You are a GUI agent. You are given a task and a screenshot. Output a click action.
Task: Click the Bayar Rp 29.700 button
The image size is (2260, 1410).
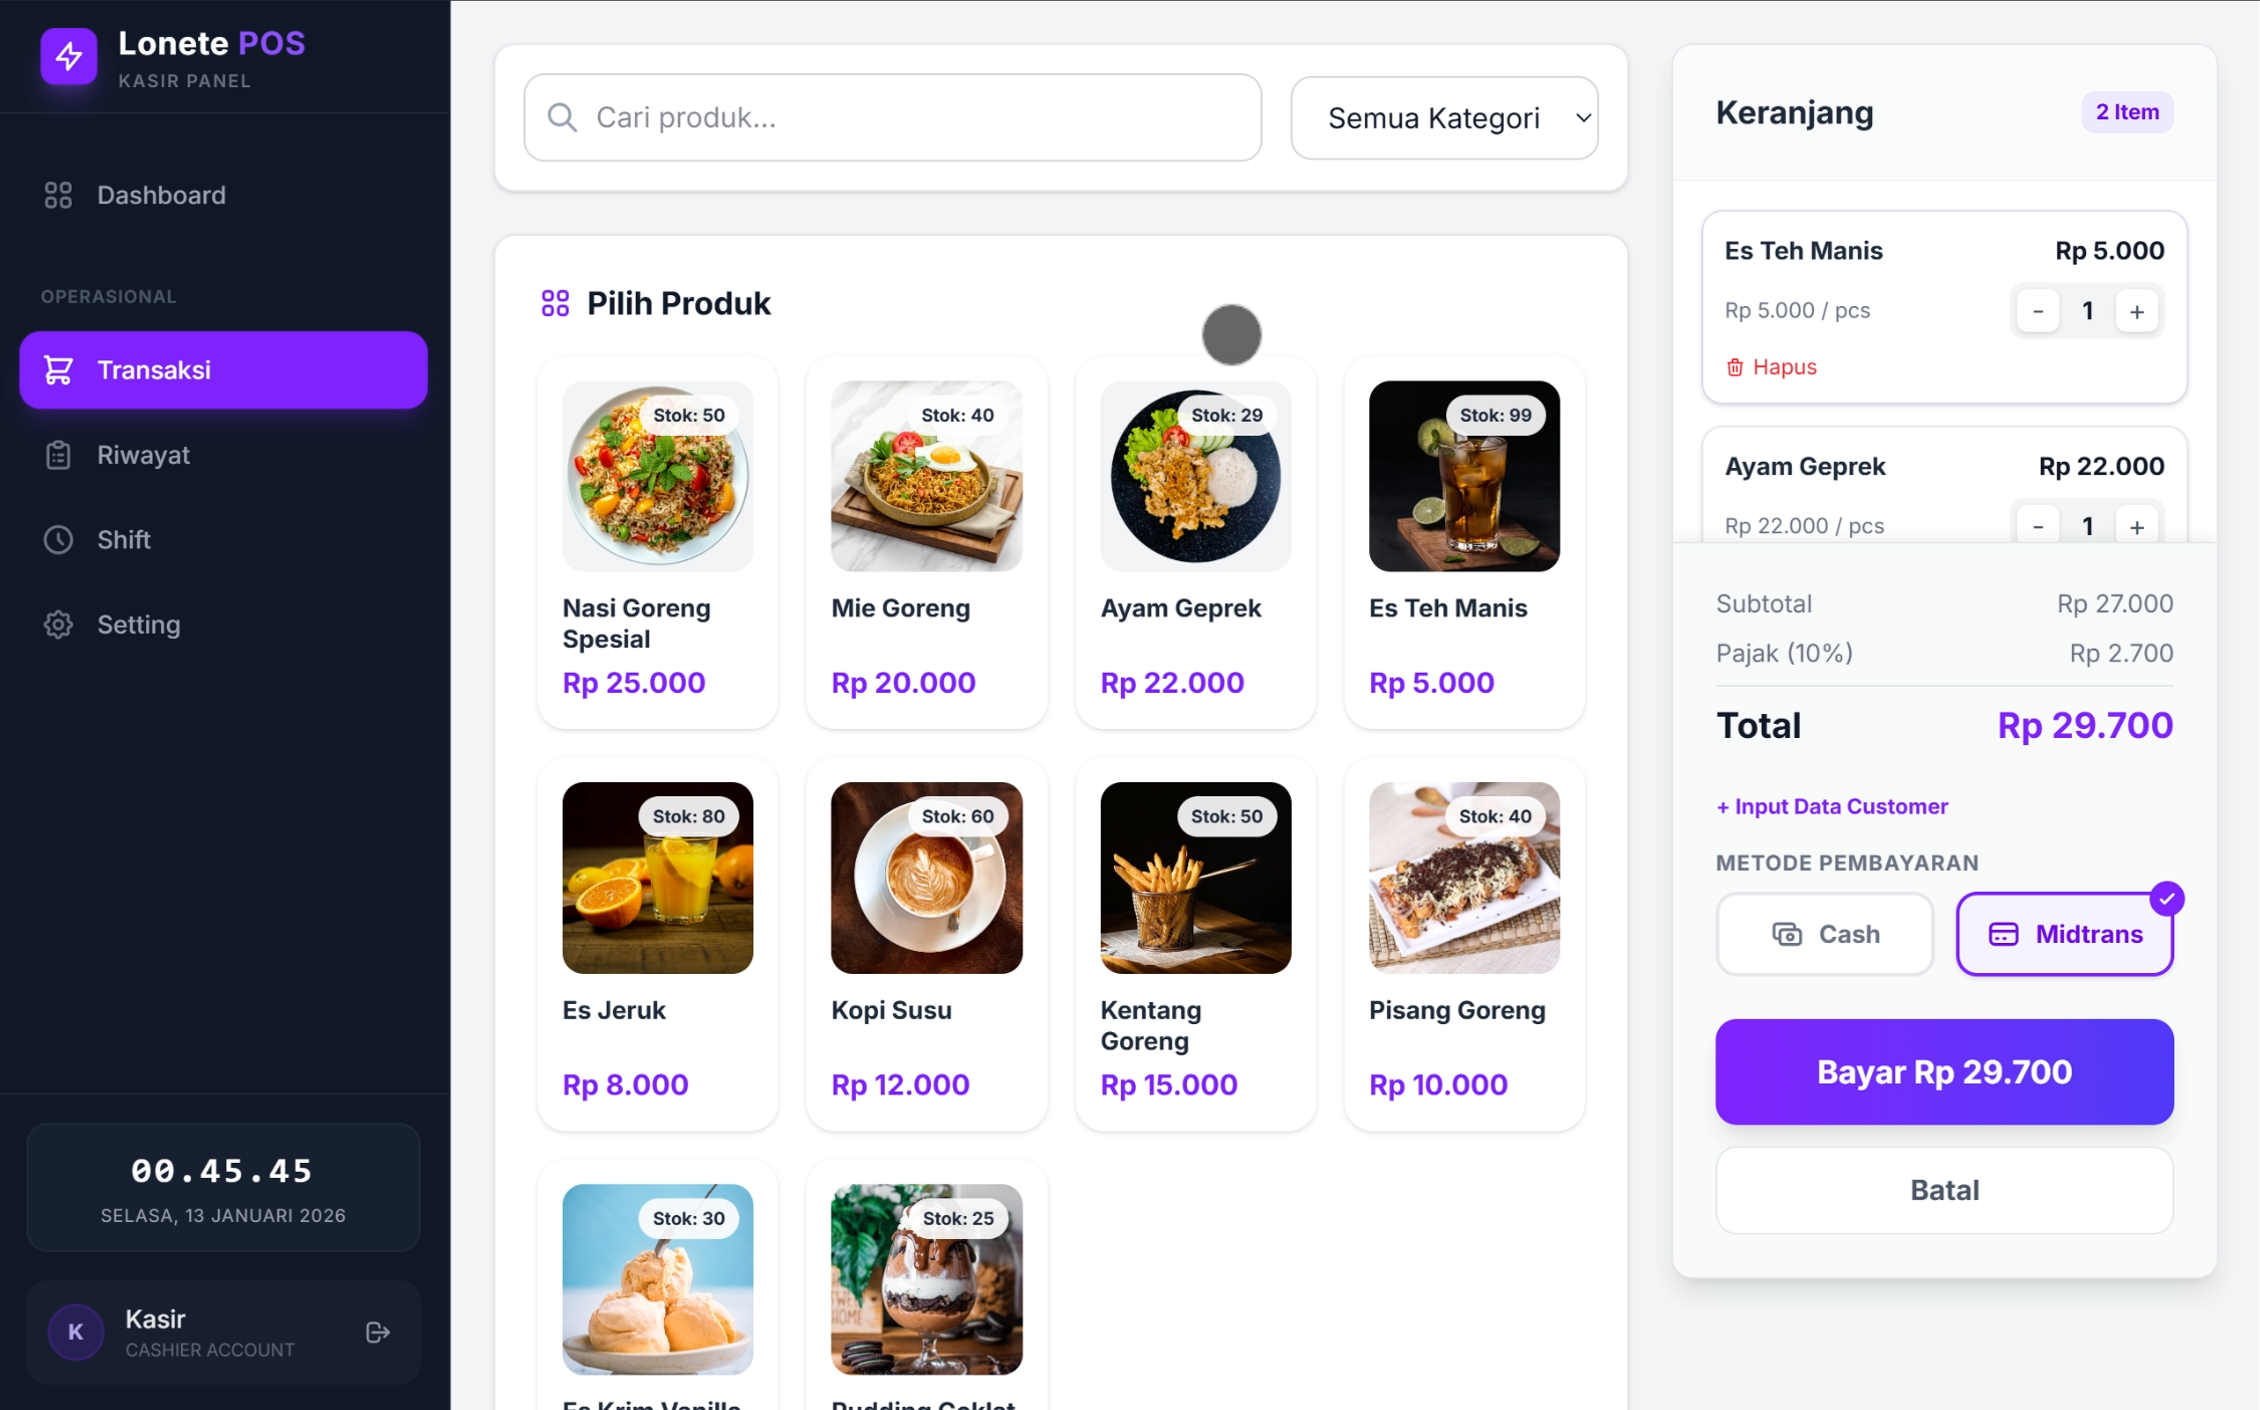pos(1944,1072)
